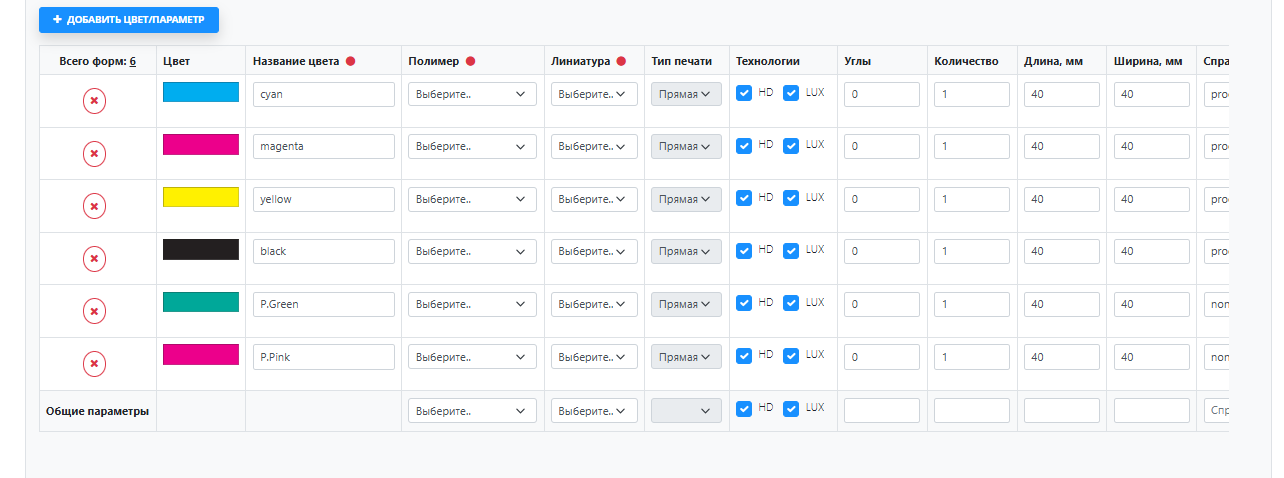
Task: Edit the yellow color name field
Action: (x=324, y=199)
